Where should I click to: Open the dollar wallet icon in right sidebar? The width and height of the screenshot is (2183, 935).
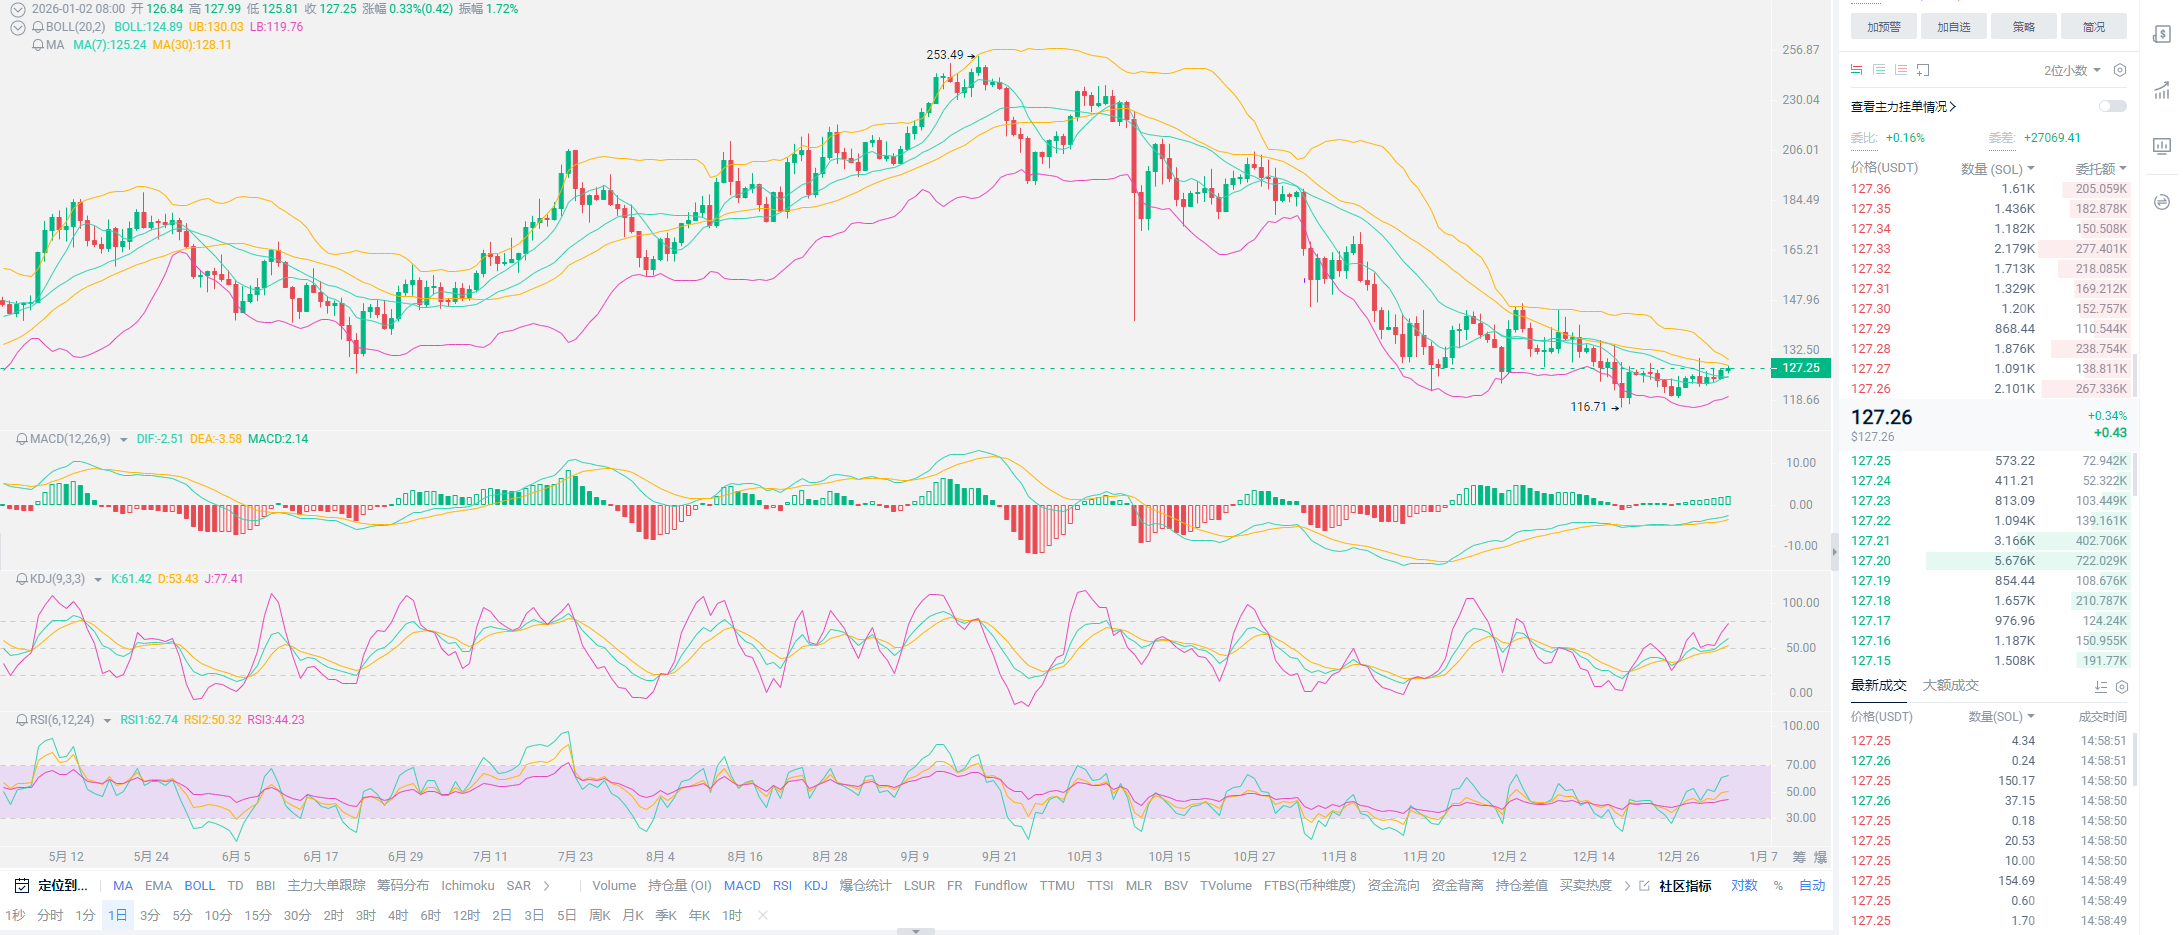click(x=2161, y=35)
